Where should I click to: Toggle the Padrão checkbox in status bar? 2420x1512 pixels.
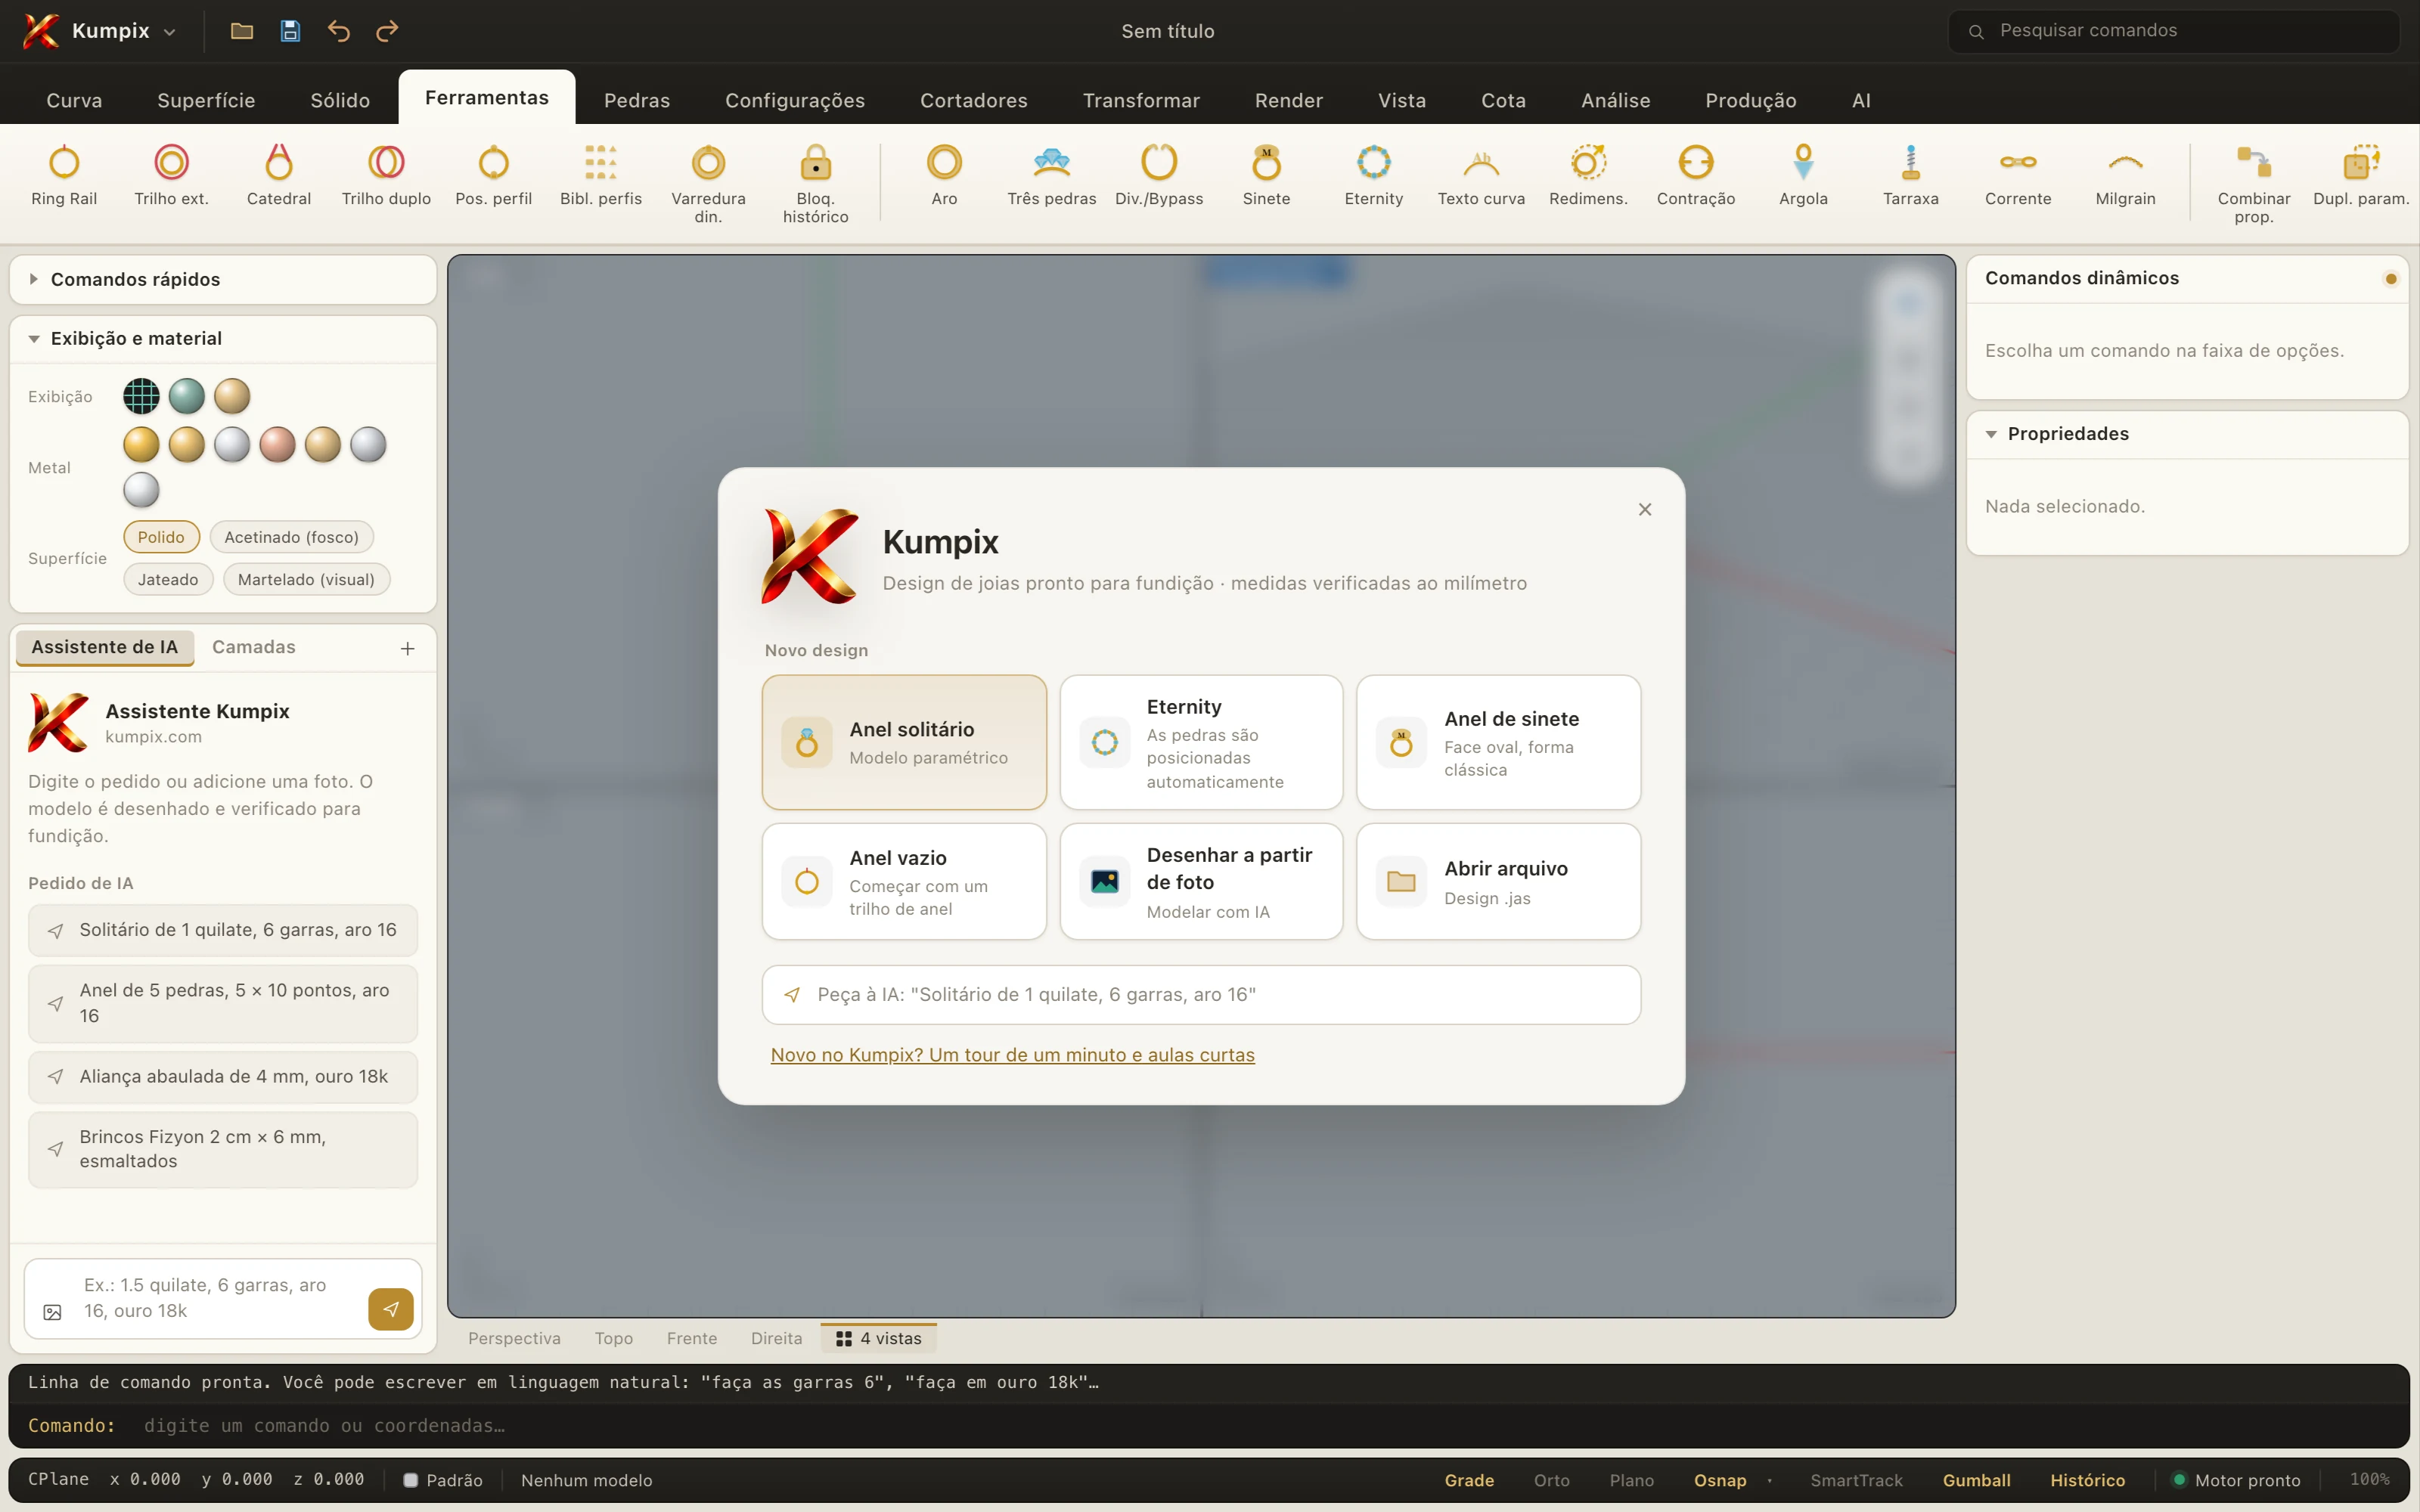(x=410, y=1480)
